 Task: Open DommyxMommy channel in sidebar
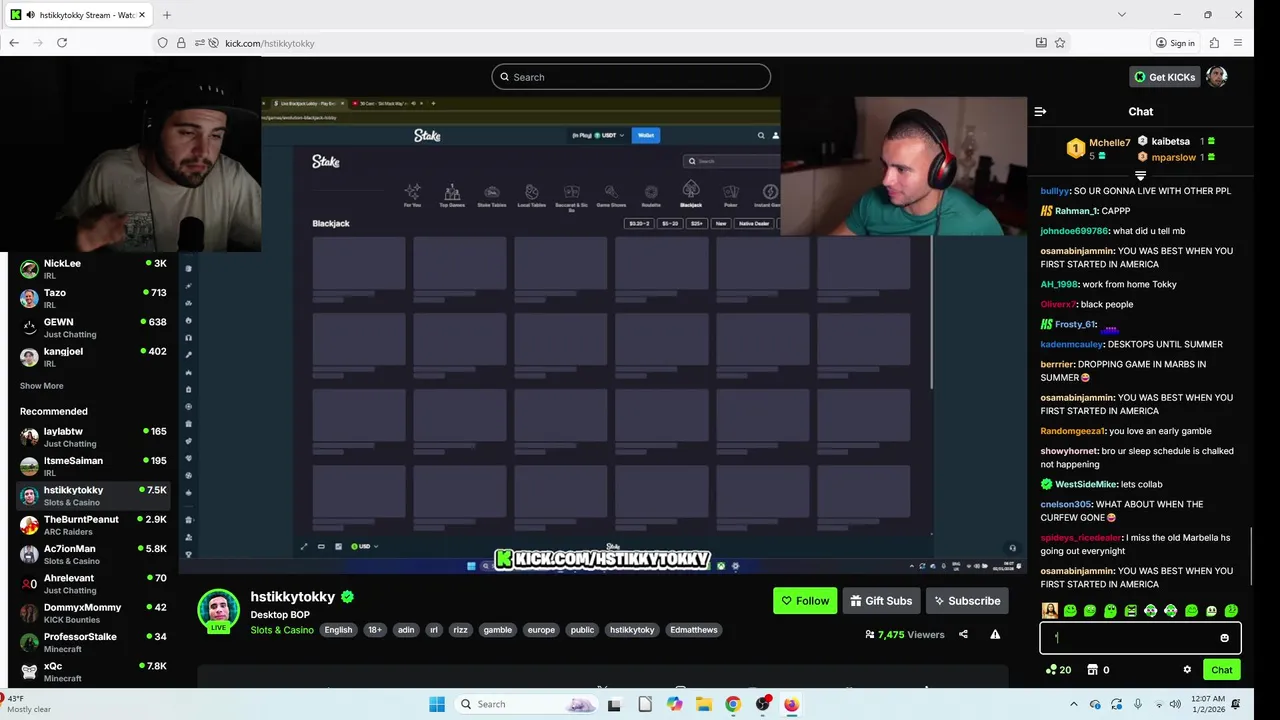tap(93, 613)
